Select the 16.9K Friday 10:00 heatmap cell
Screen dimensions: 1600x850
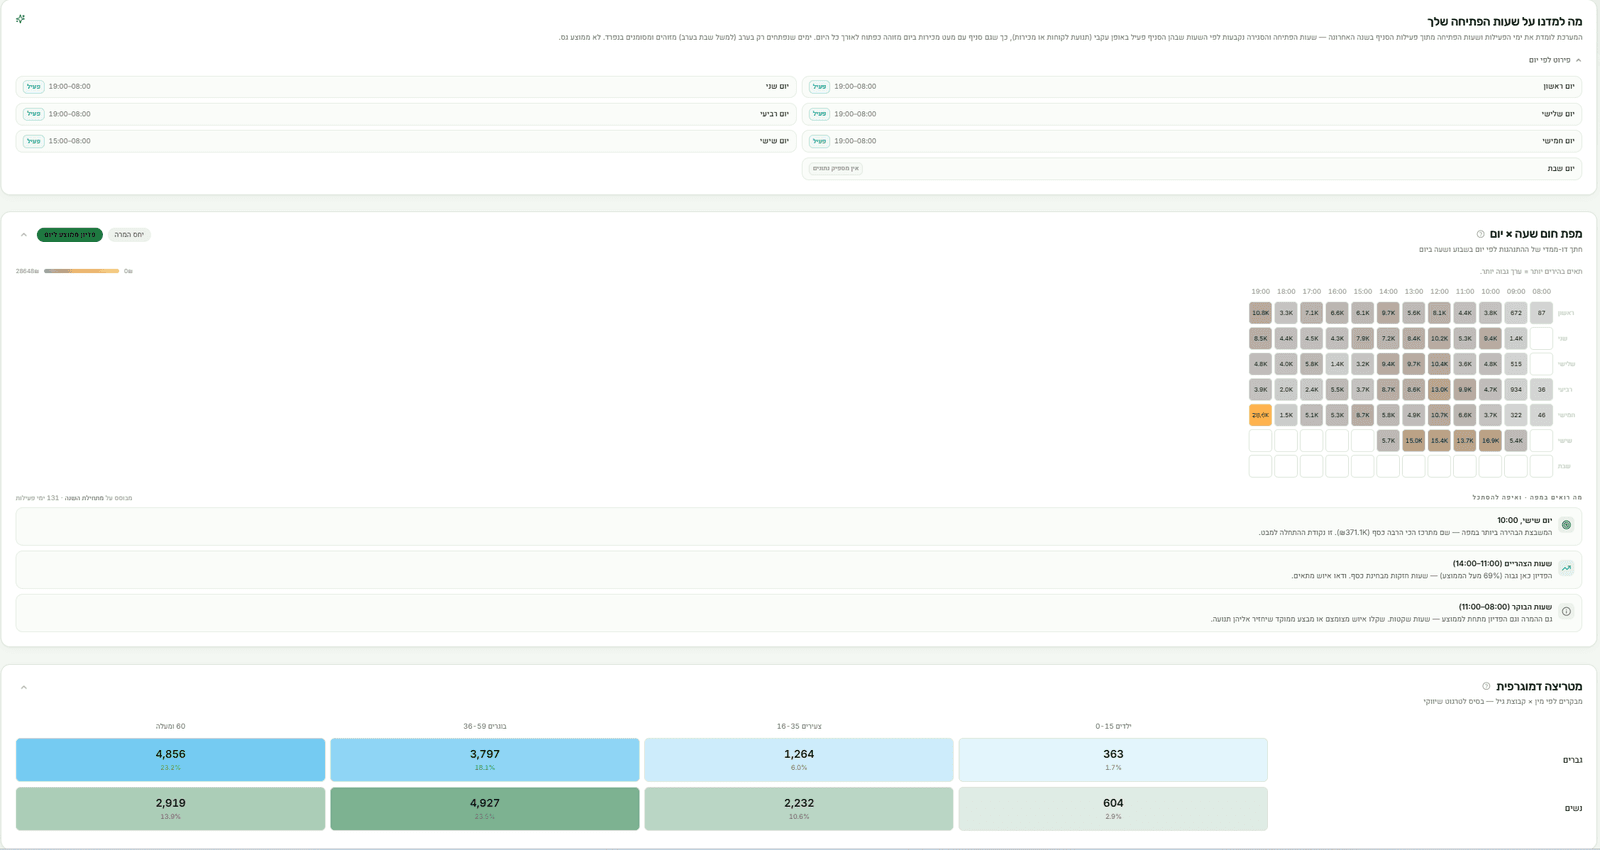tap(1490, 440)
